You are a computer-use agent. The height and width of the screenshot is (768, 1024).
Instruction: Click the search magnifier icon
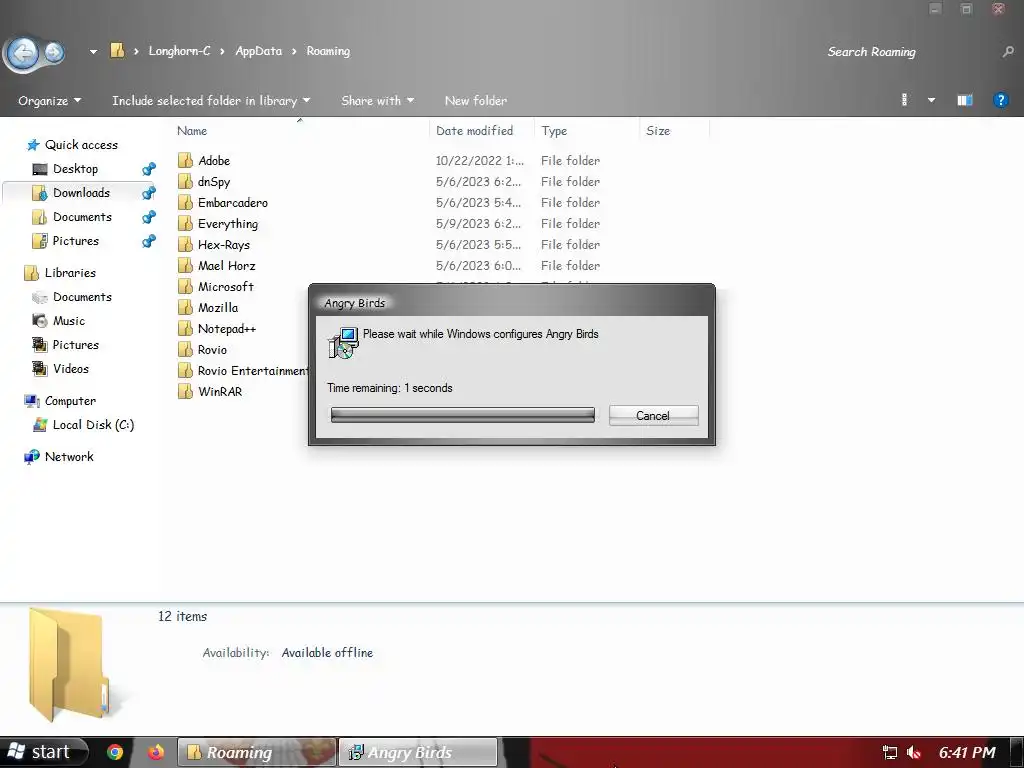pyautogui.click(x=1008, y=52)
